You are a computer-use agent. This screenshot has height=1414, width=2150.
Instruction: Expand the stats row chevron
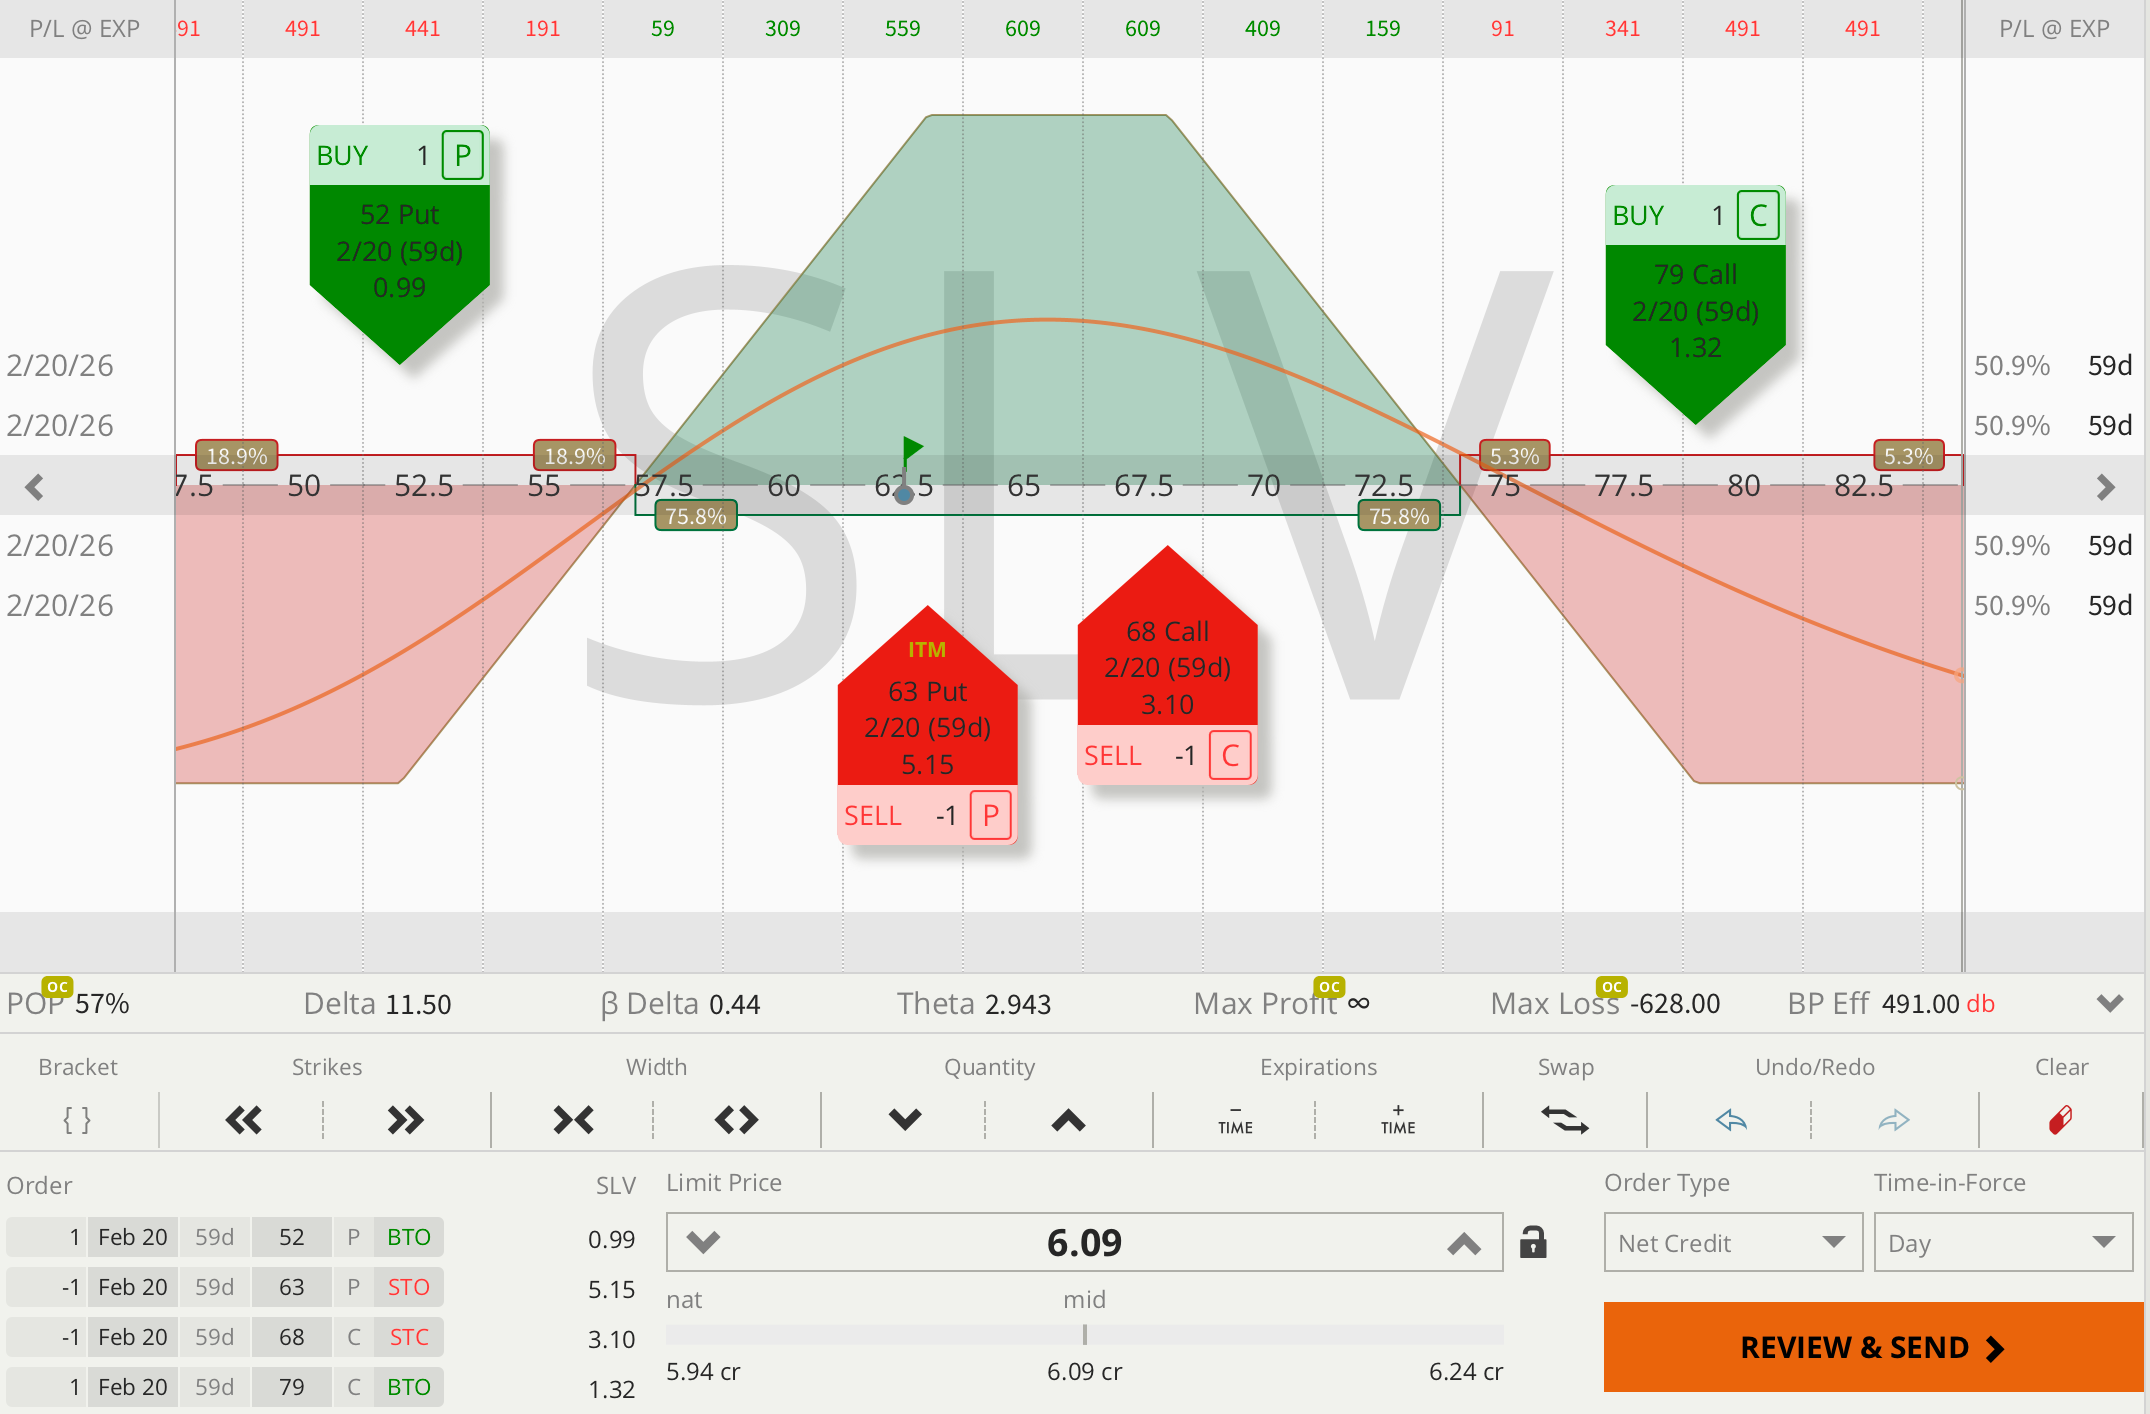coord(2110,1003)
